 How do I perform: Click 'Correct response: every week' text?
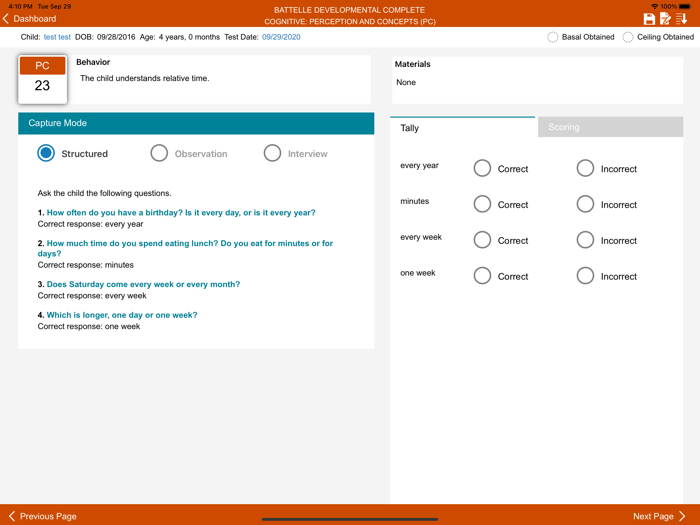point(92,296)
